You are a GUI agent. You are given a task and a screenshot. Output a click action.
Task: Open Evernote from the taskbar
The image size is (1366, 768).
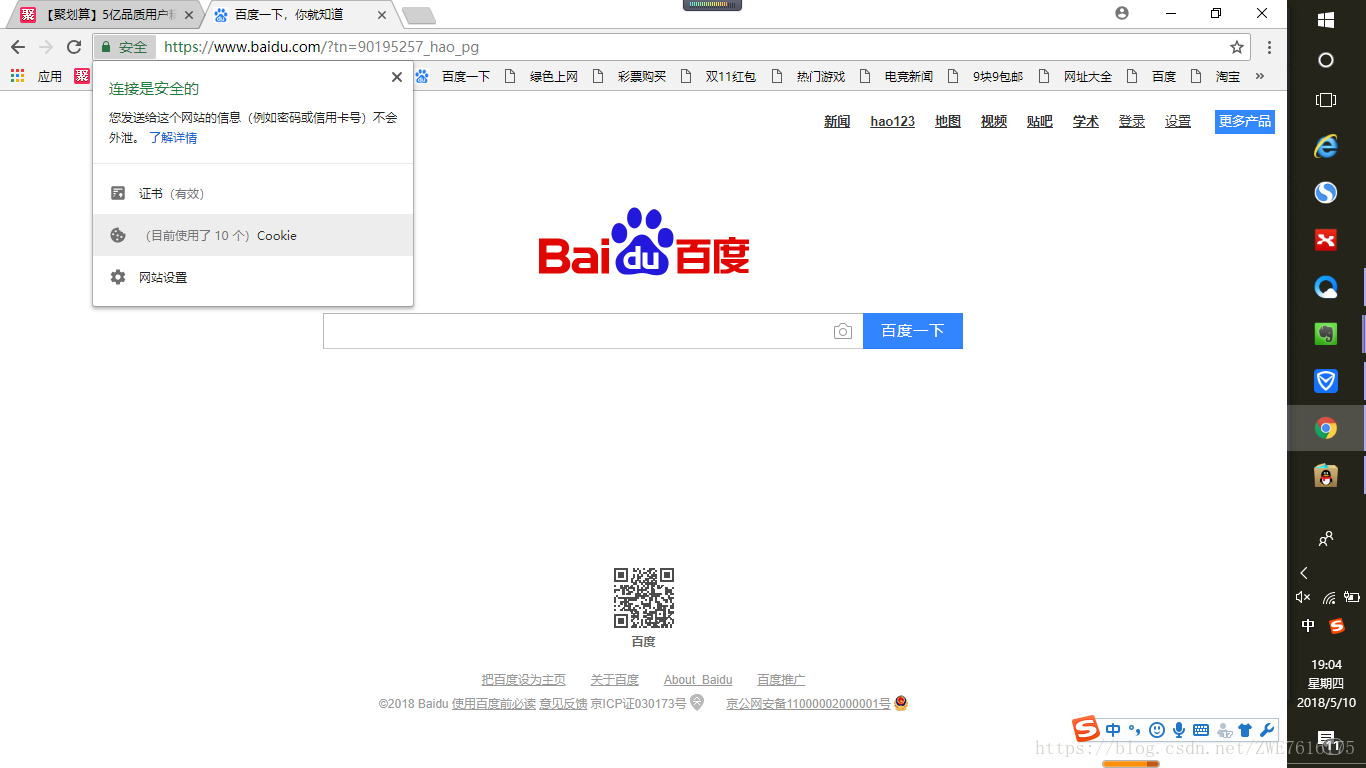coord(1326,334)
